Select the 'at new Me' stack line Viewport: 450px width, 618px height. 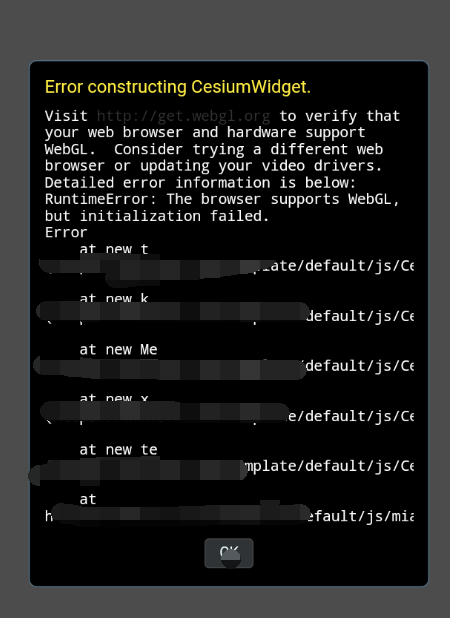point(118,349)
